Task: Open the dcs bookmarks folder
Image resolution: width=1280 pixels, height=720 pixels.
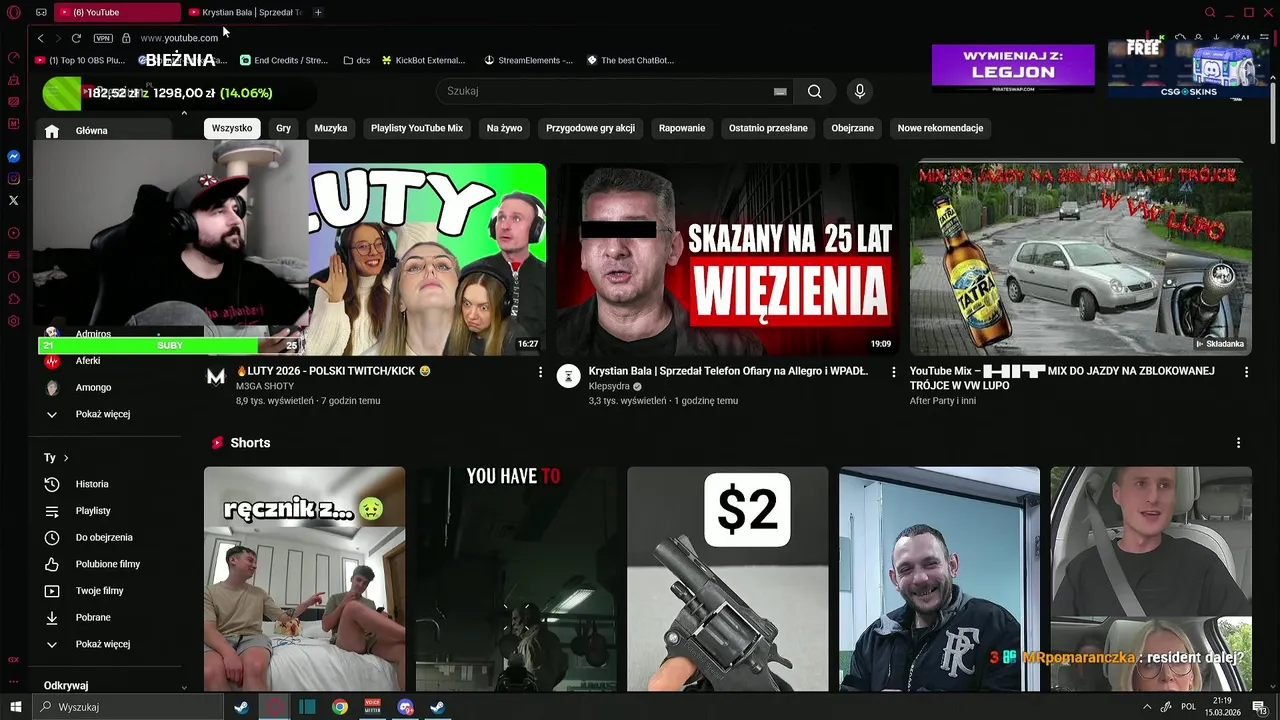Action: (x=356, y=60)
